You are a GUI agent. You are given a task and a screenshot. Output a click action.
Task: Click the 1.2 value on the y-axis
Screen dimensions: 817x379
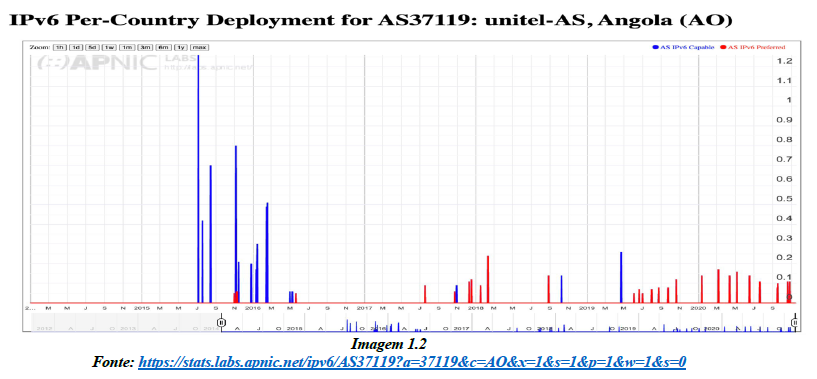point(785,61)
